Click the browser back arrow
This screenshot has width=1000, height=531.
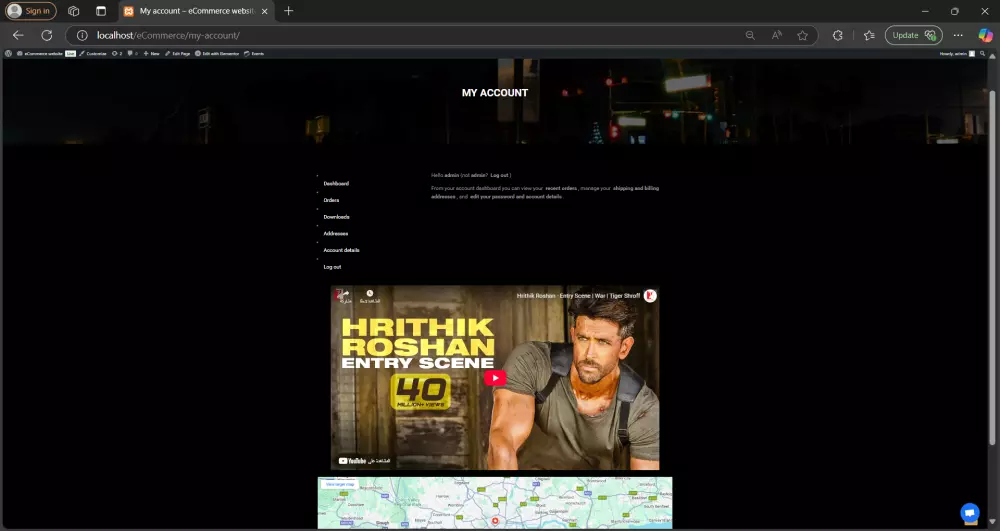click(x=18, y=35)
